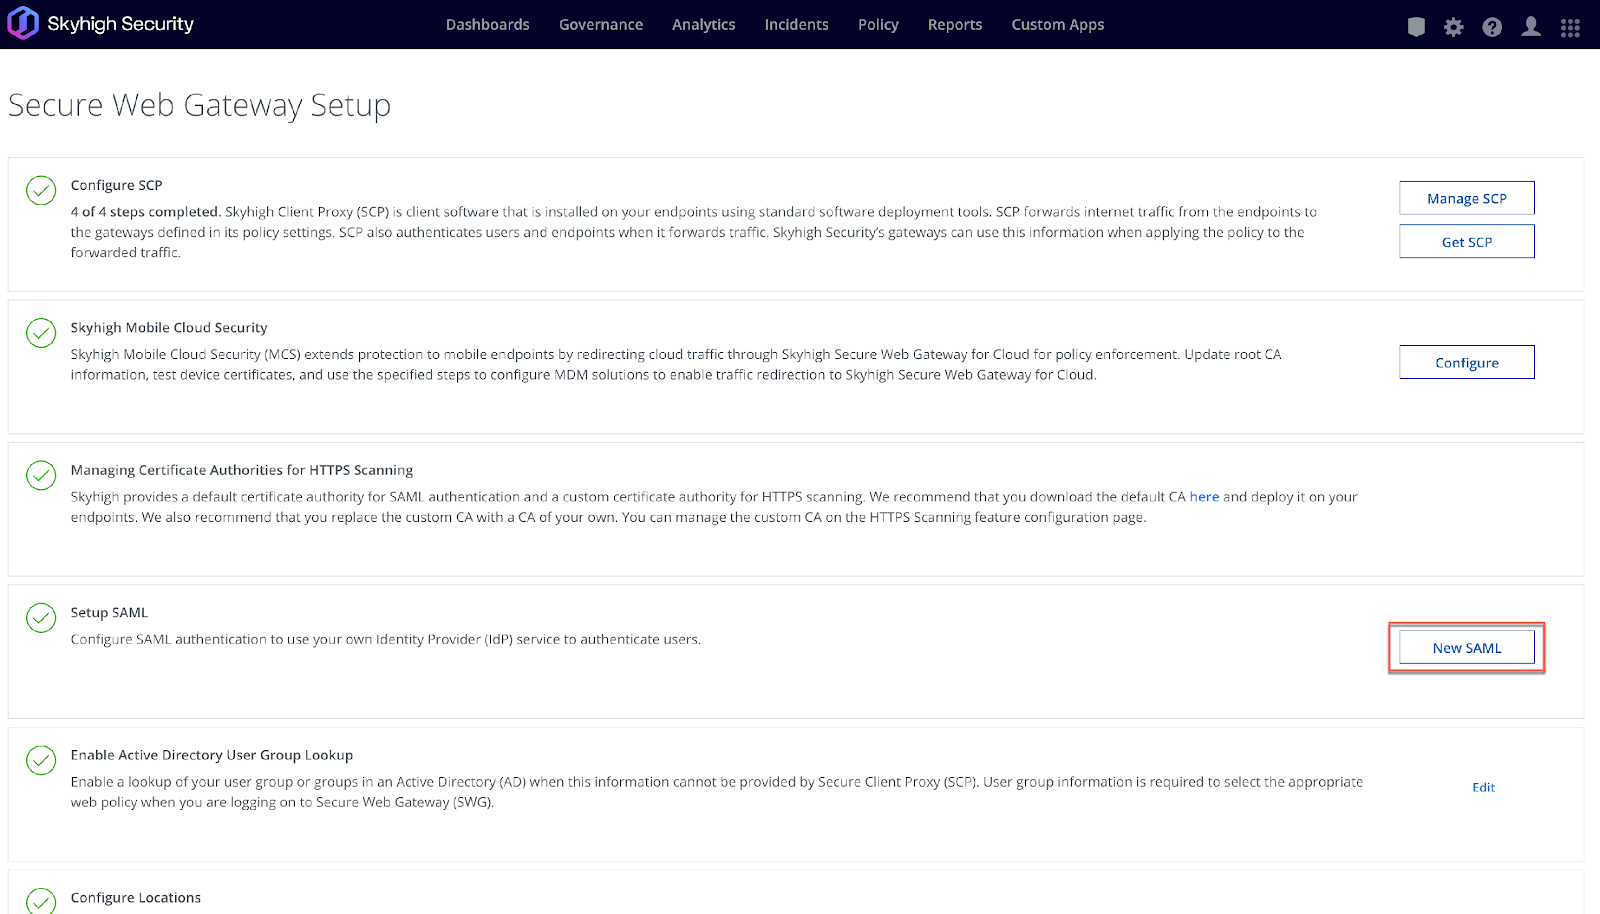This screenshot has width=1600, height=914.
Task: Open the Help question mark icon
Action: (x=1492, y=27)
